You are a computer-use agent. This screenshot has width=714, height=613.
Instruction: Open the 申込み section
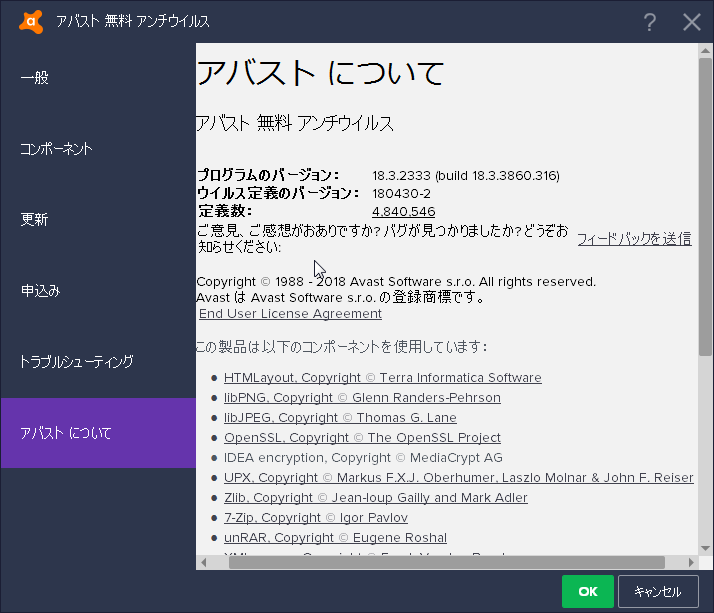(x=98, y=291)
